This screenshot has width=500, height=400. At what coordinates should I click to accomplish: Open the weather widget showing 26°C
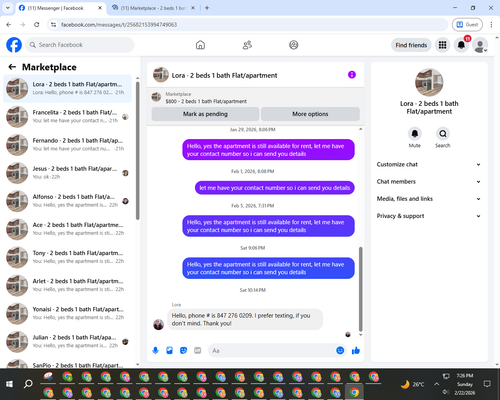point(412,384)
